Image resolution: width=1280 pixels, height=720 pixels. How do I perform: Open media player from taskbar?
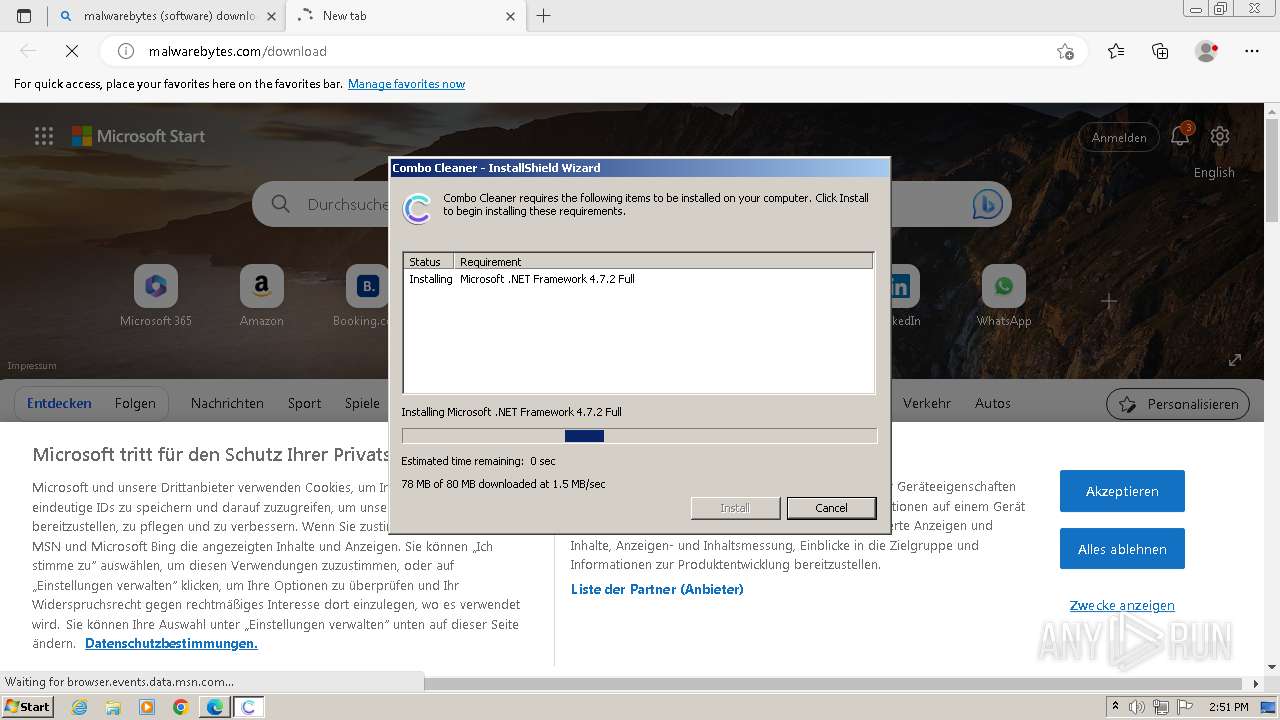tap(147, 707)
